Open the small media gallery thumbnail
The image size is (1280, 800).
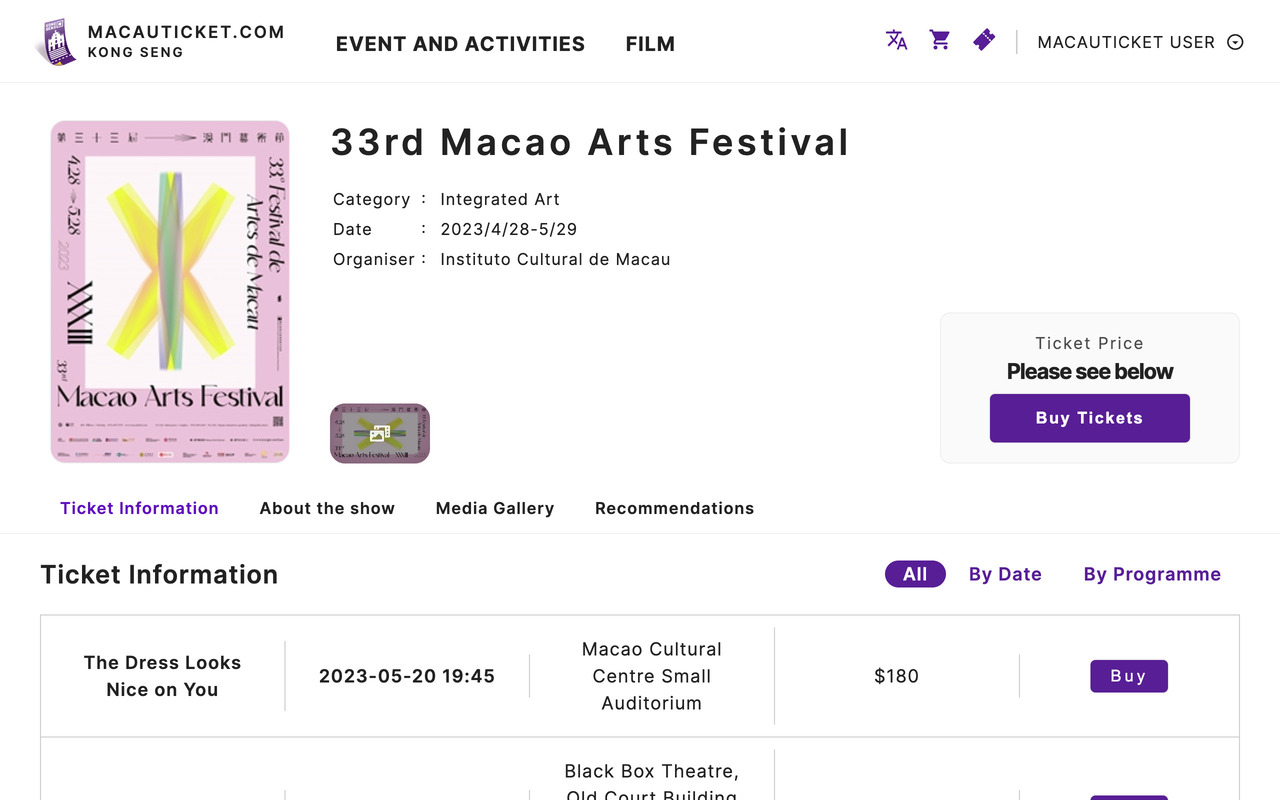tap(380, 433)
